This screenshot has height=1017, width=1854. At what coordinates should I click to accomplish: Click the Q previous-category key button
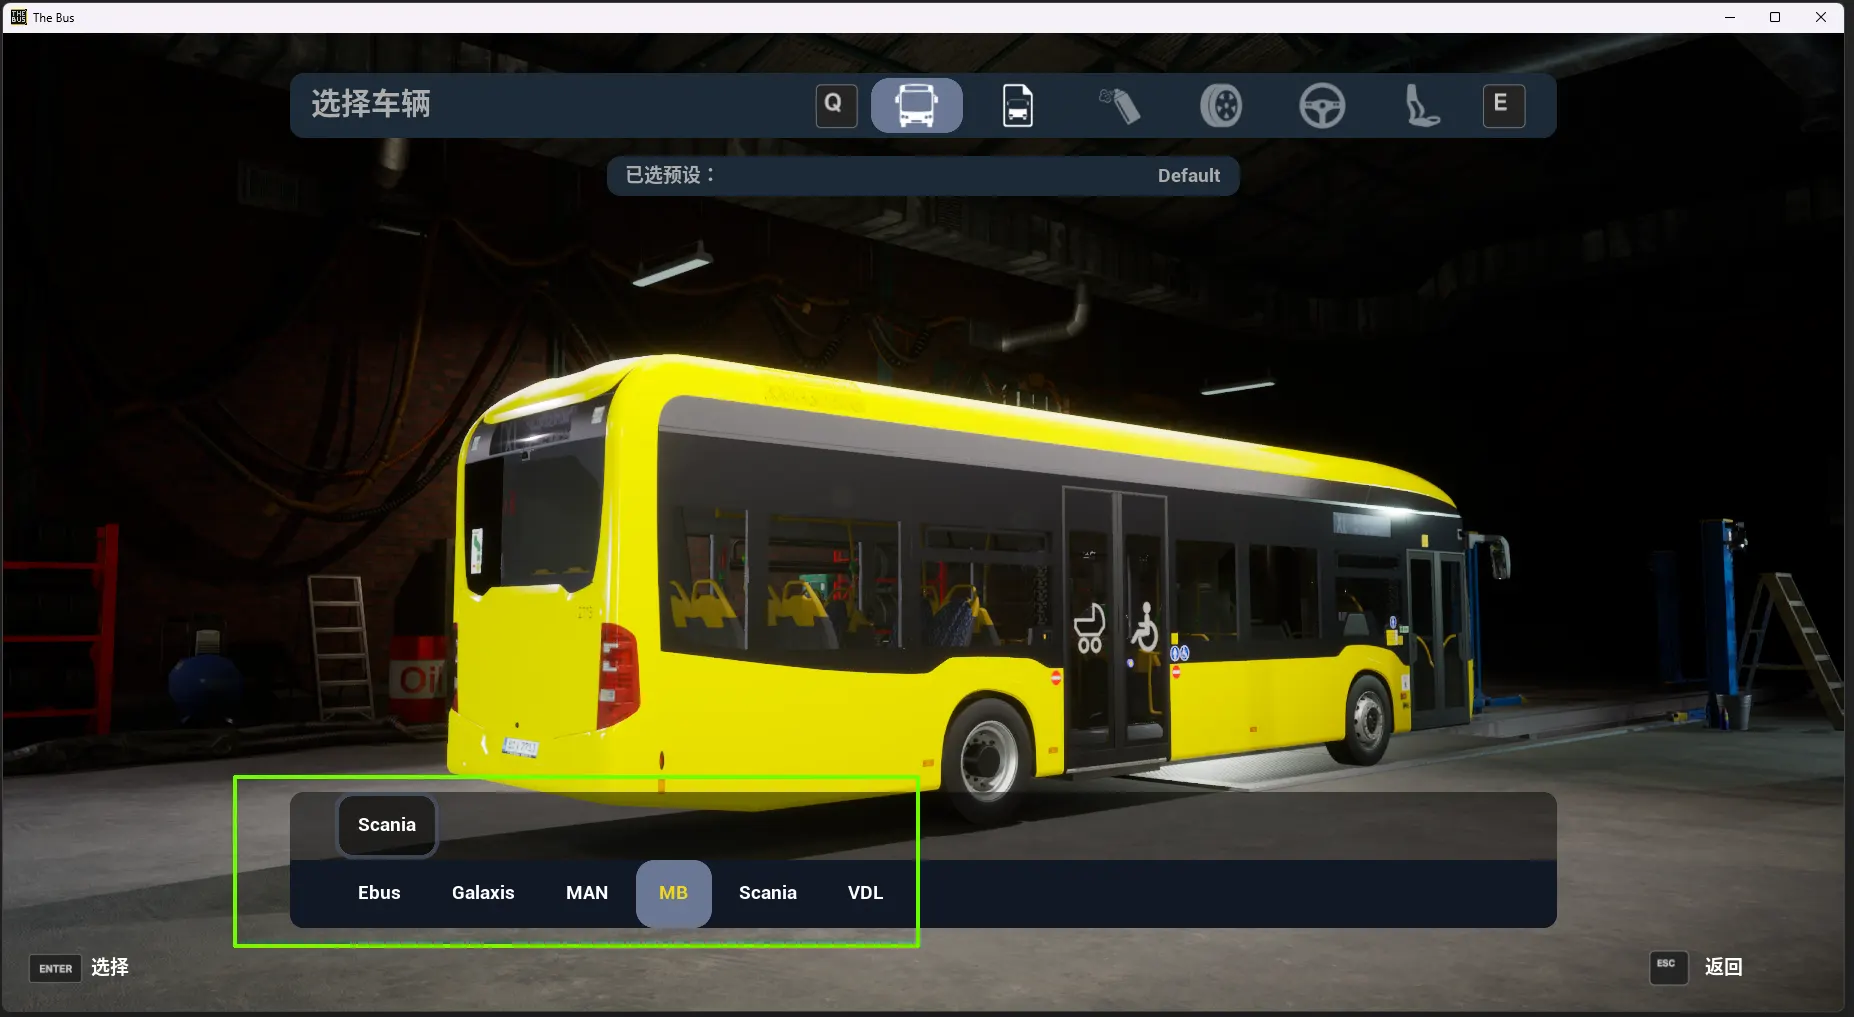click(836, 105)
